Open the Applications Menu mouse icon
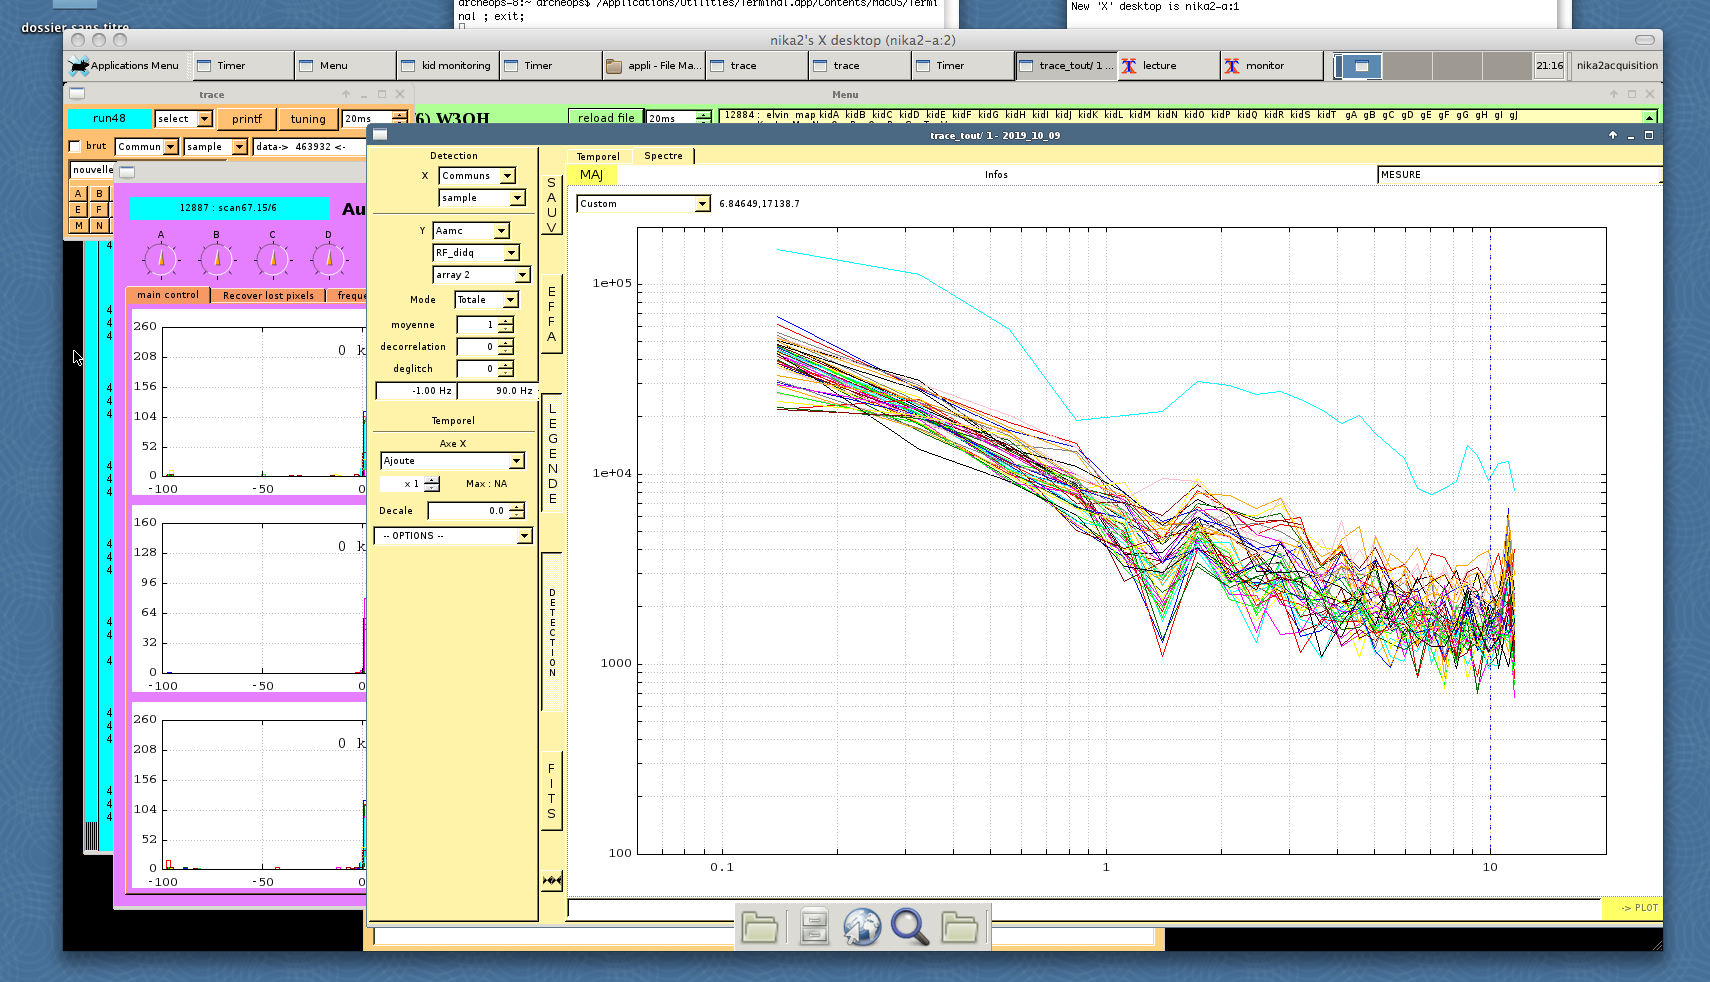1710x982 pixels. click(79, 66)
